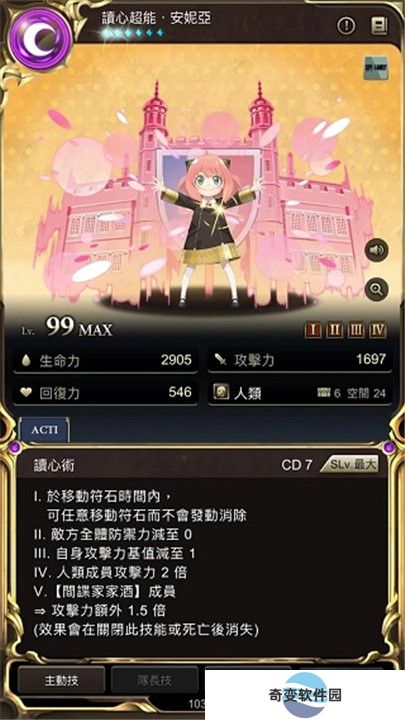The height and width of the screenshot is (720, 405).
Task: Click the 奇变软件园 watermark logo
Action: [305, 695]
